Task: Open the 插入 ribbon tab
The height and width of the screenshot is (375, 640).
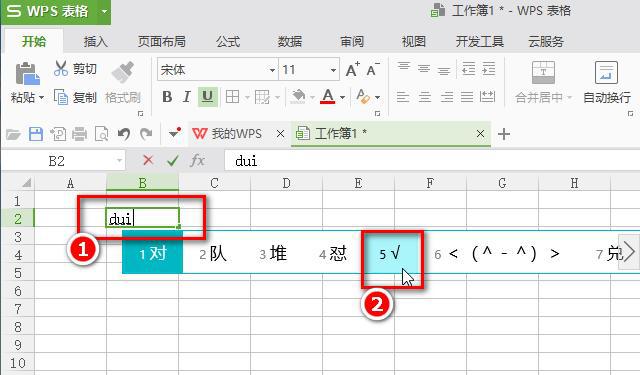Action: point(96,41)
